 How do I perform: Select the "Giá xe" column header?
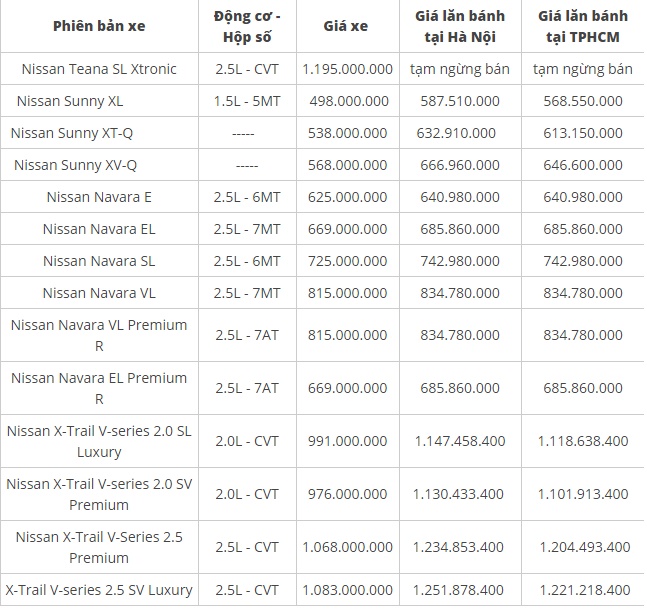point(346,25)
